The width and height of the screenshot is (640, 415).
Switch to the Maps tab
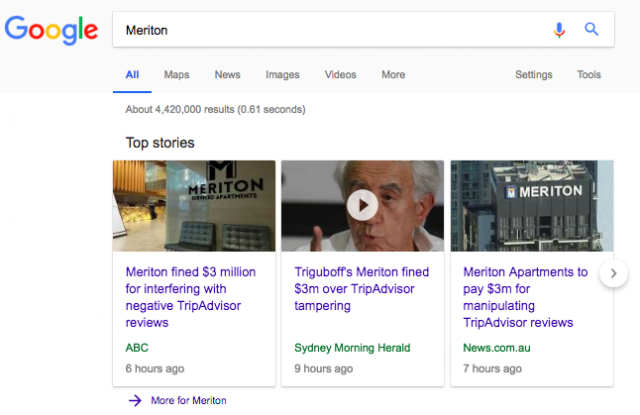click(177, 75)
